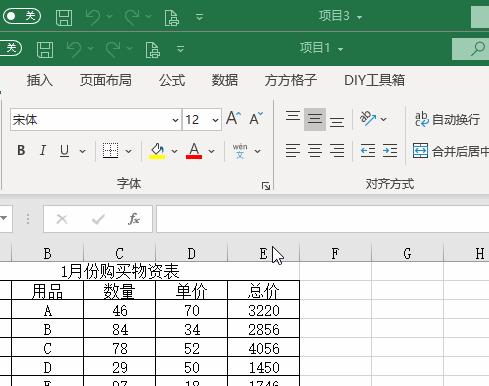Open quick access customize menu in 项目1 window
This screenshot has width=489, height=386.
click(x=180, y=49)
